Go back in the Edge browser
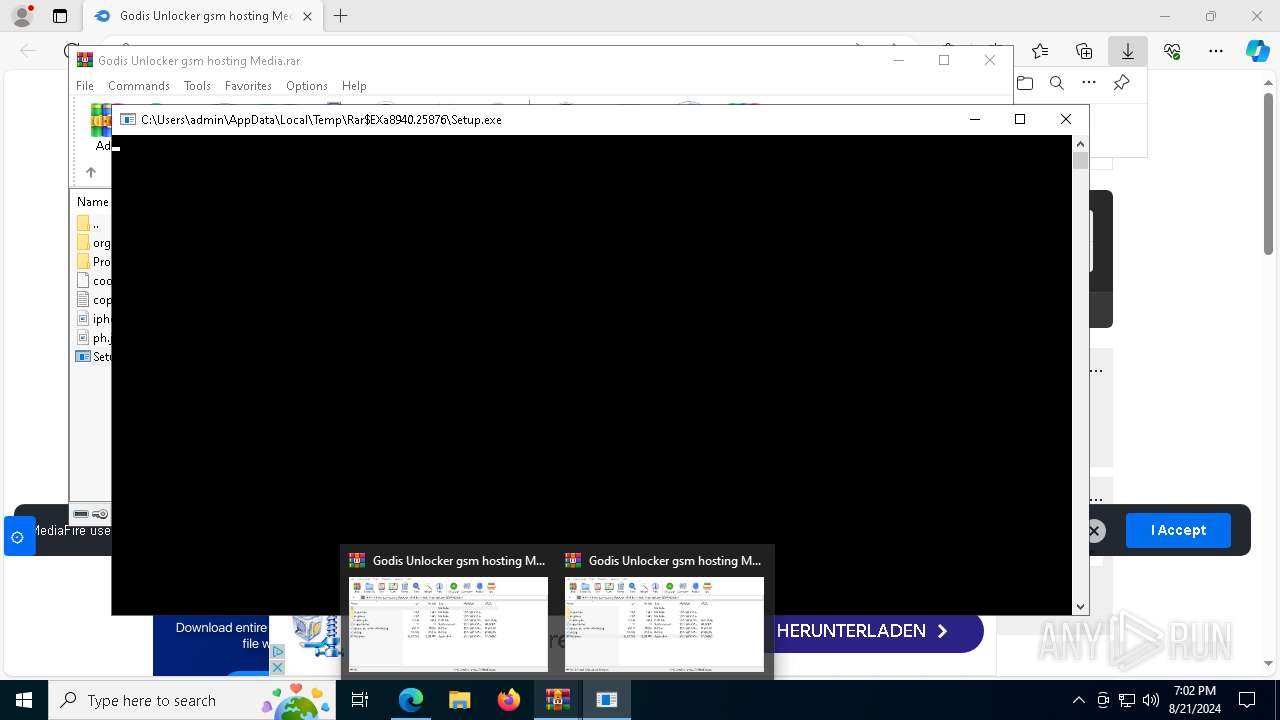1280x720 pixels. [x=28, y=51]
